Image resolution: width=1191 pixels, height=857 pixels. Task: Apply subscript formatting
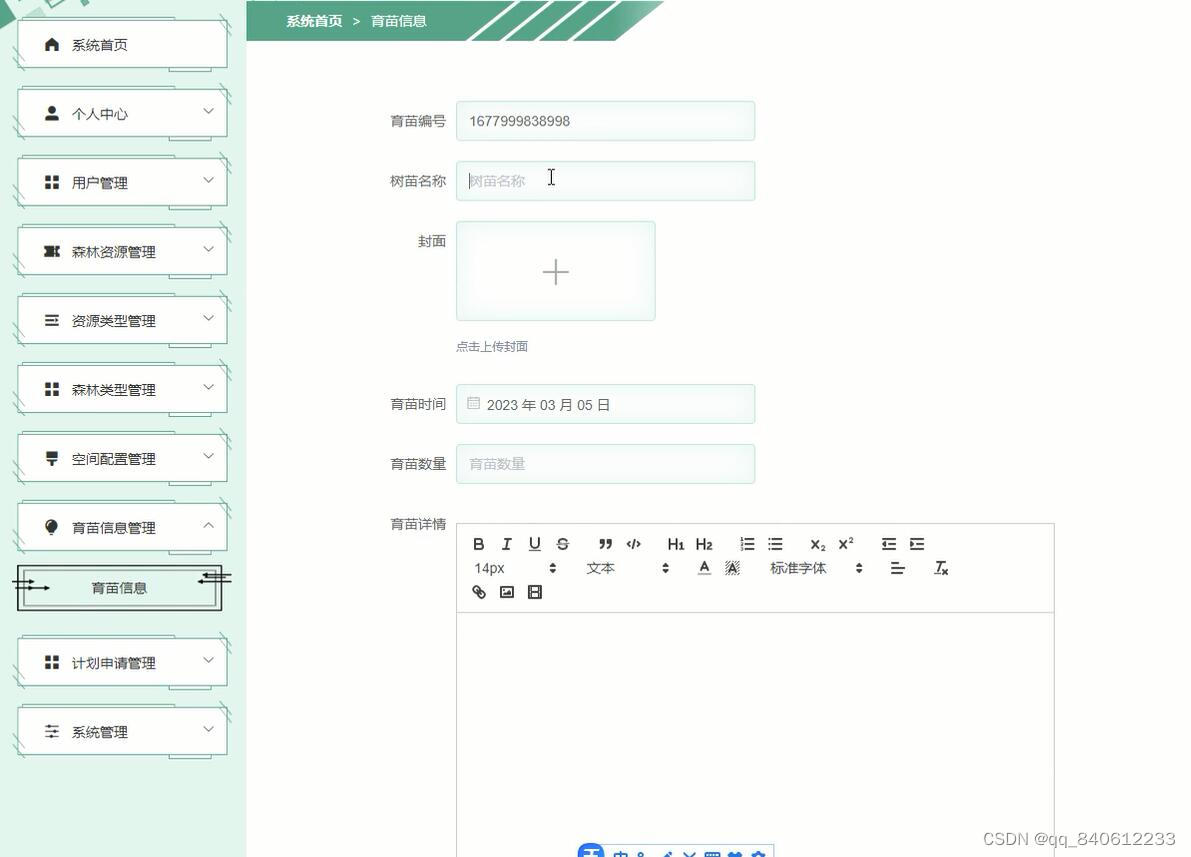[817, 544]
